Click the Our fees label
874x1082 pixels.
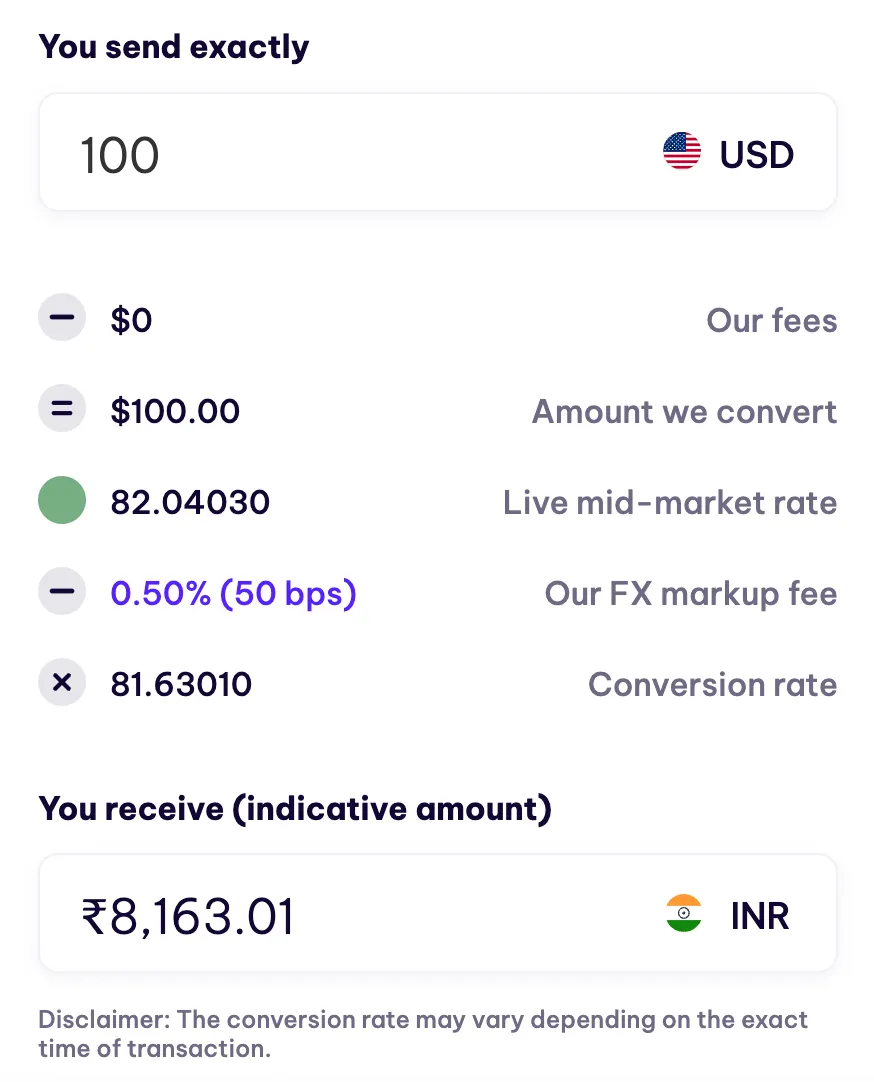click(772, 320)
